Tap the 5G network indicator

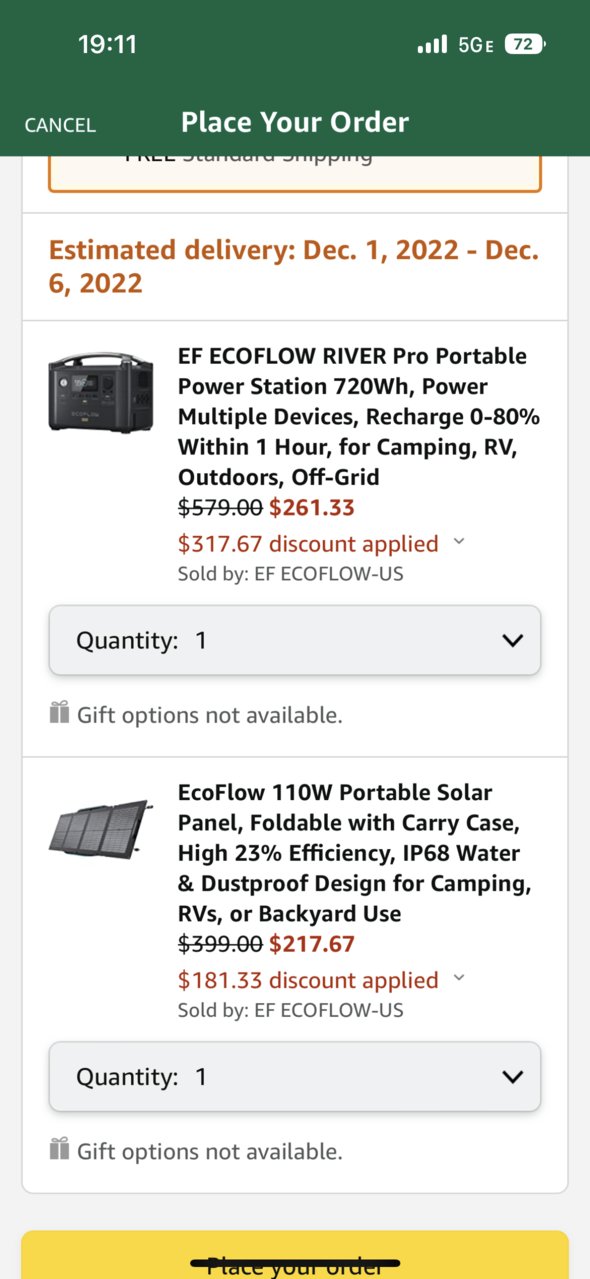(x=475, y=45)
